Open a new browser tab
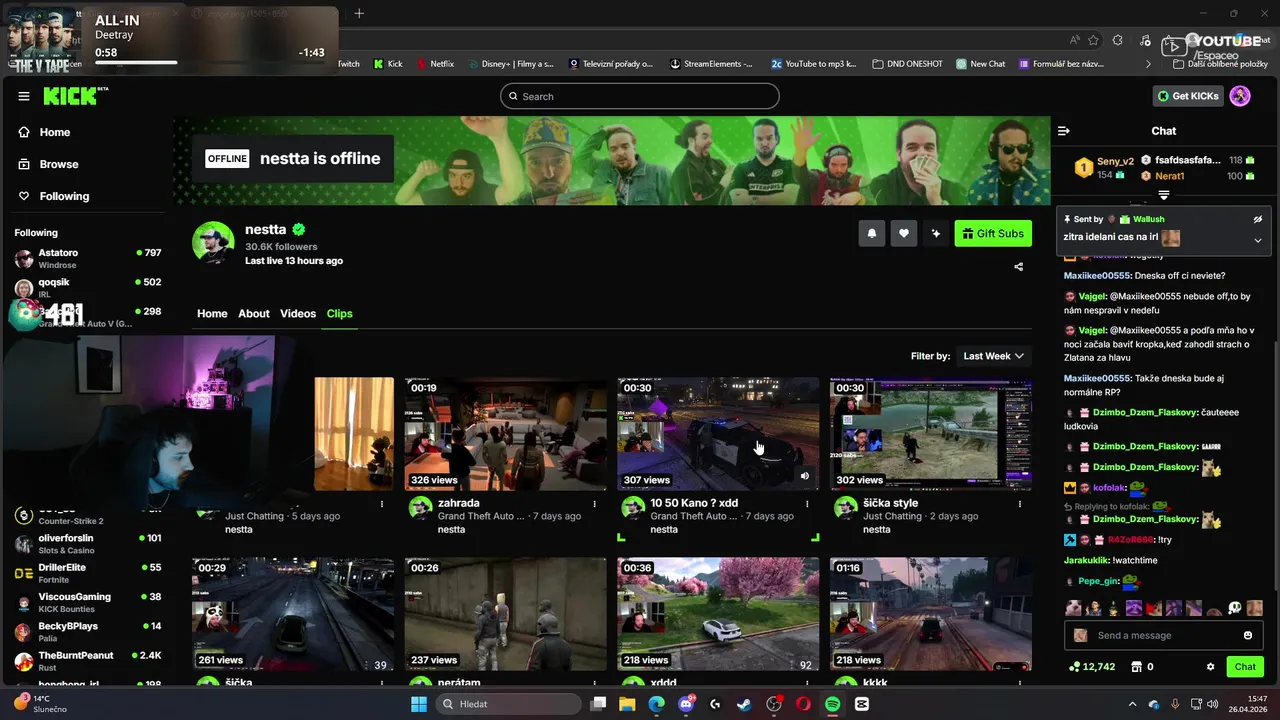Image resolution: width=1280 pixels, height=720 pixels. 359,13
